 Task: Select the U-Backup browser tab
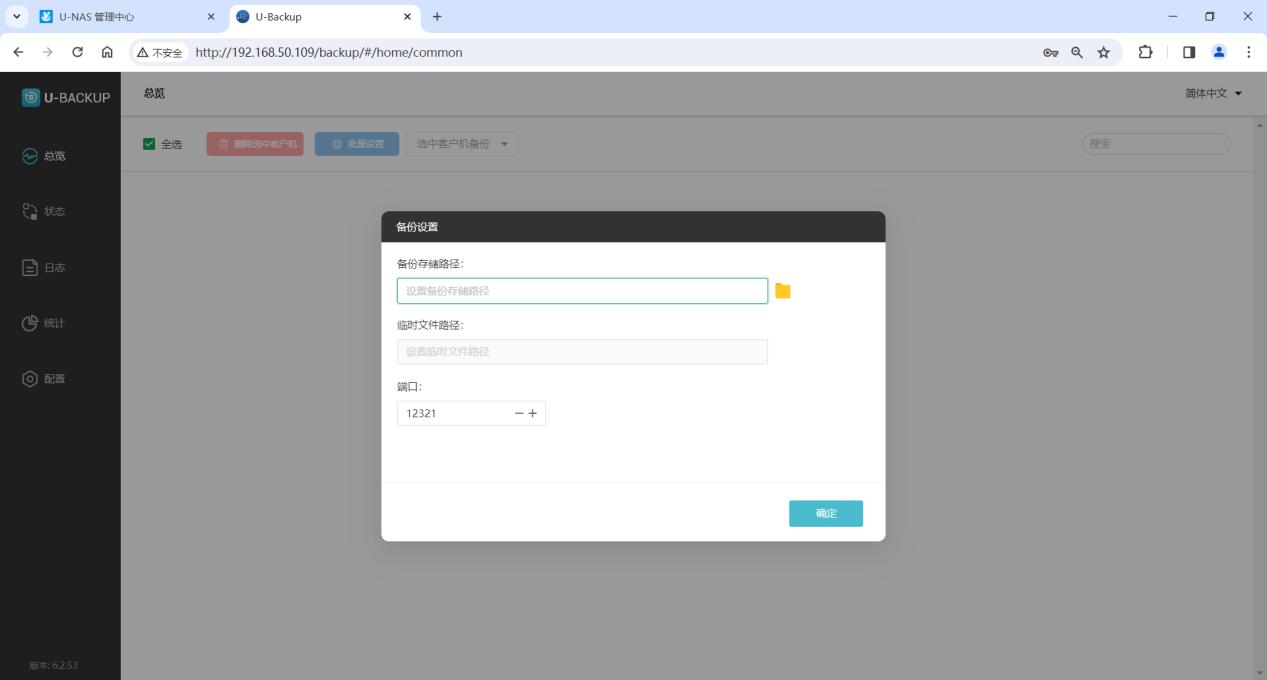[320, 17]
